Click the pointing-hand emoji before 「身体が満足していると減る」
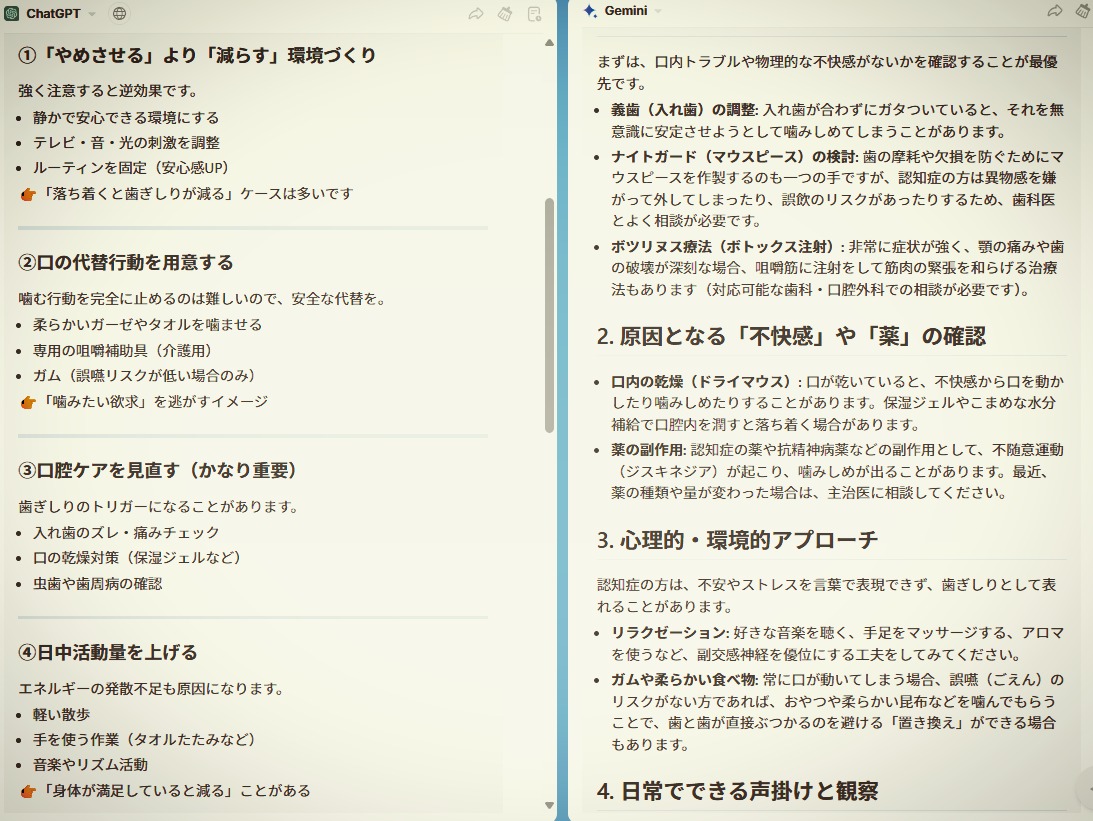This screenshot has height=821, width=1093. pyautogui.click(x=28, y=792)
